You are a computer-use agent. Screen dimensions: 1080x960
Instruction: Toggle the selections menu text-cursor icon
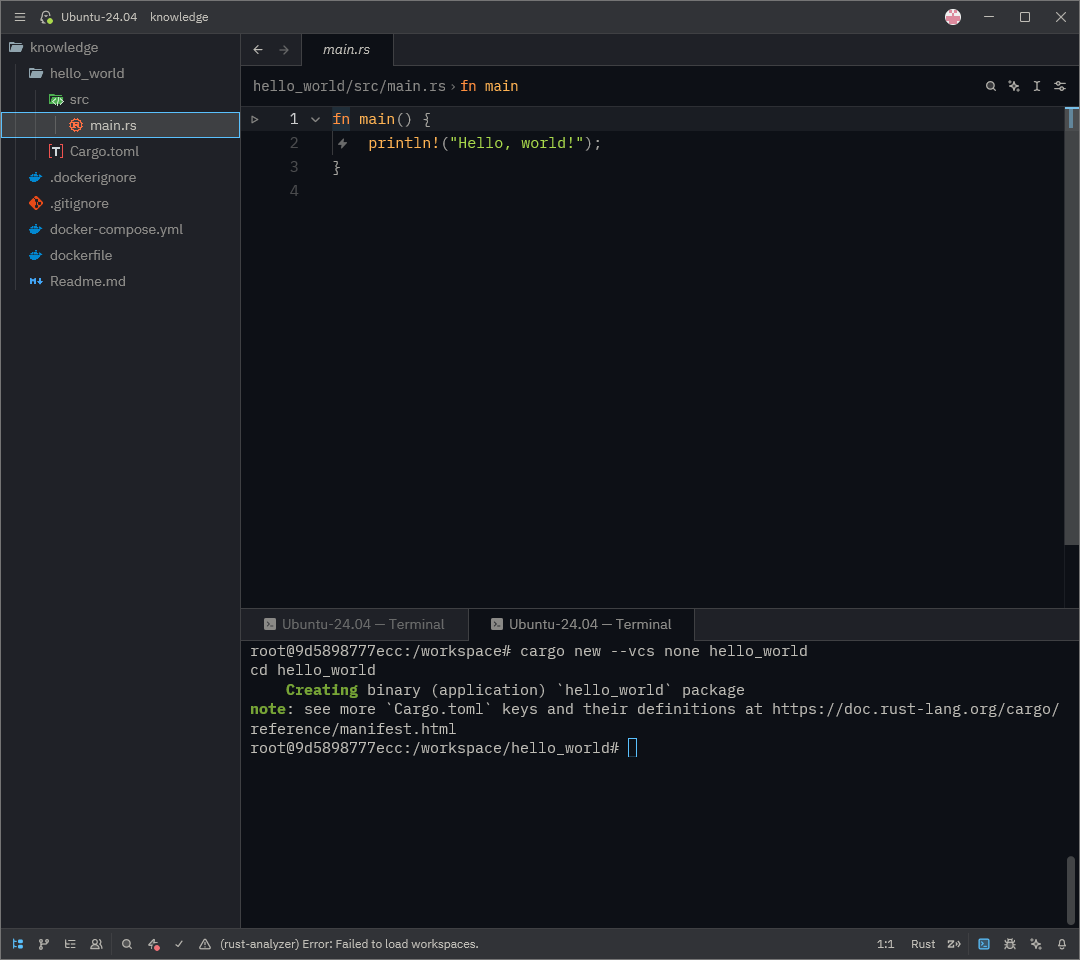tap(1037, 86)
